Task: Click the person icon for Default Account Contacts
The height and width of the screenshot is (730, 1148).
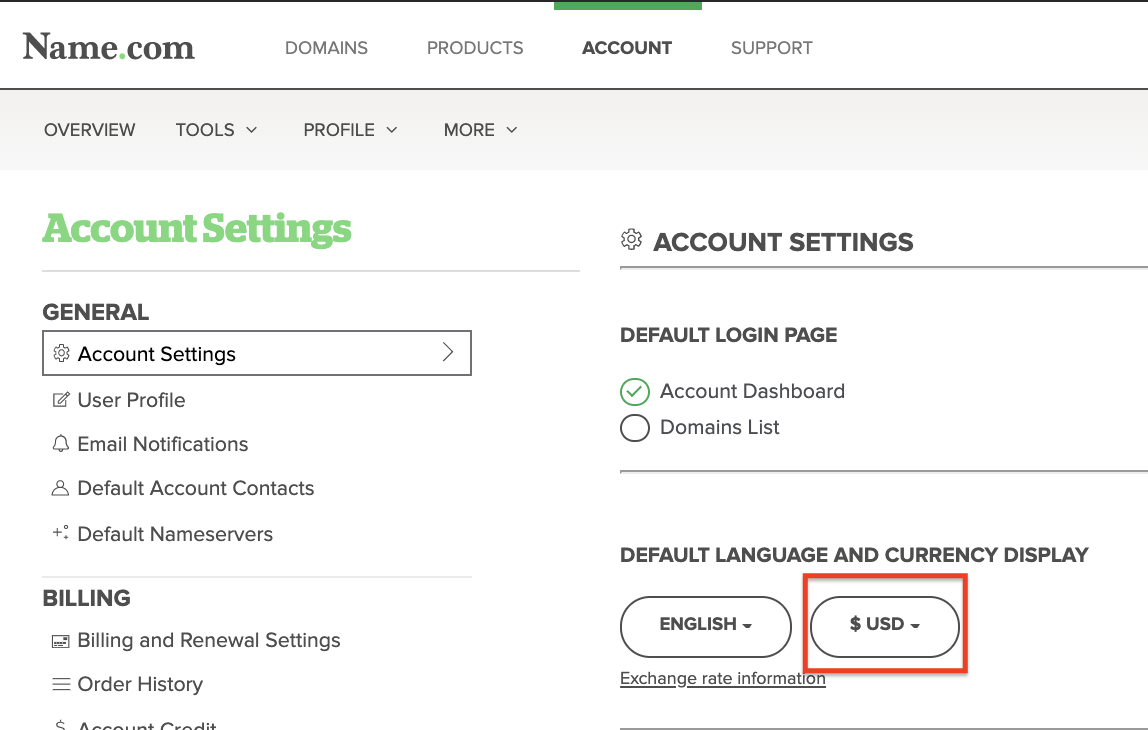Action: (60, 488)
